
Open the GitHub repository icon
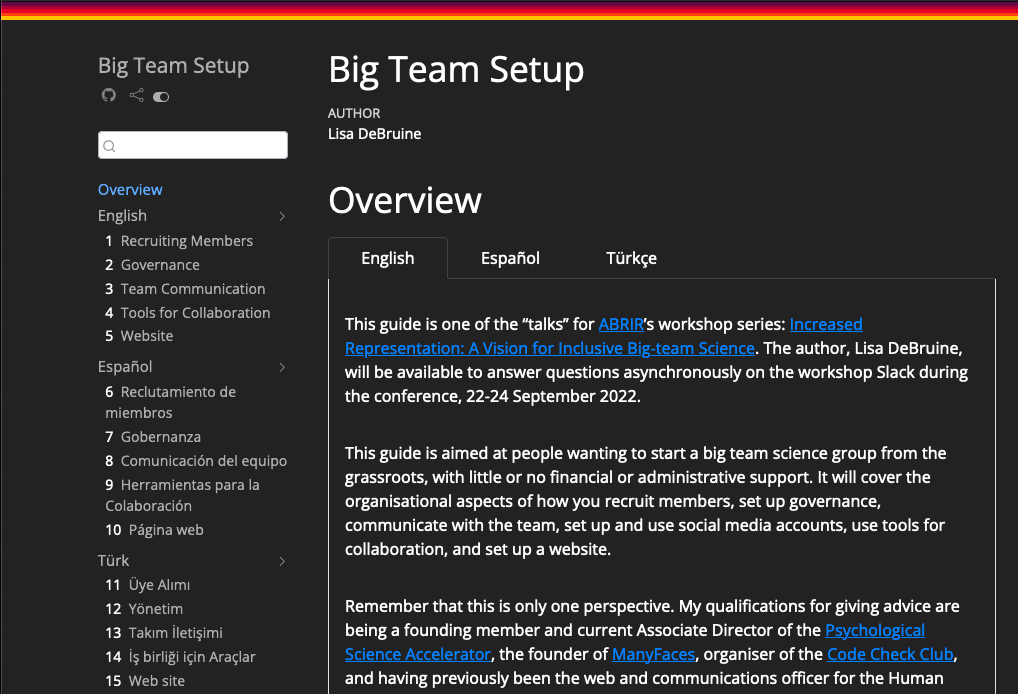pos(108,96)
